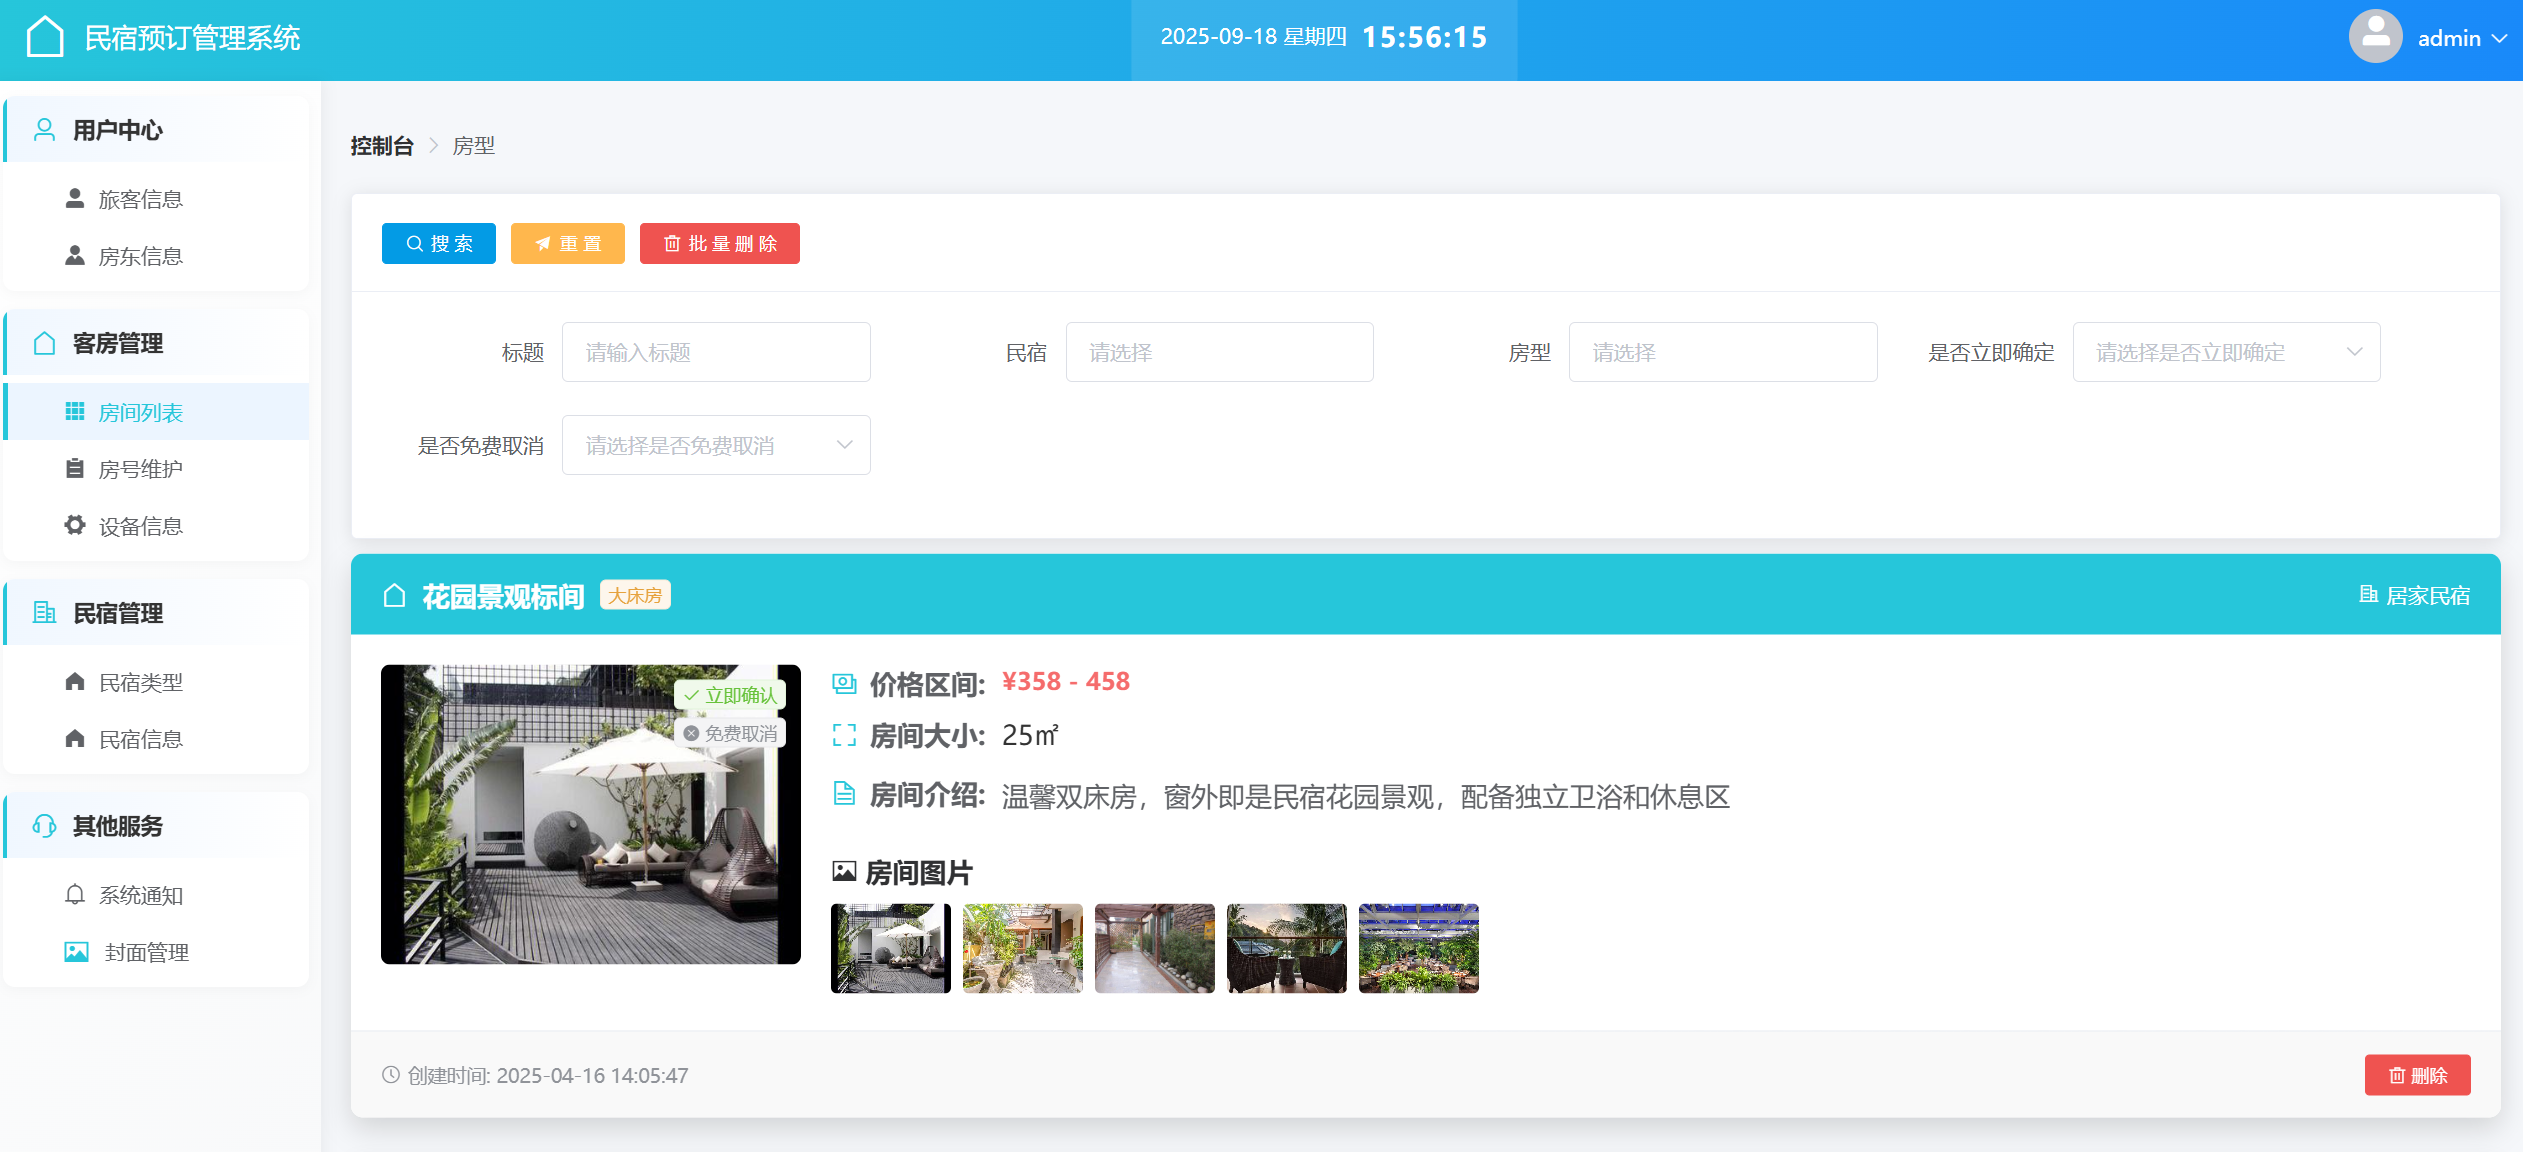
Task: Click the 房间介绍 document icon
Action: [x=845, y=794]
